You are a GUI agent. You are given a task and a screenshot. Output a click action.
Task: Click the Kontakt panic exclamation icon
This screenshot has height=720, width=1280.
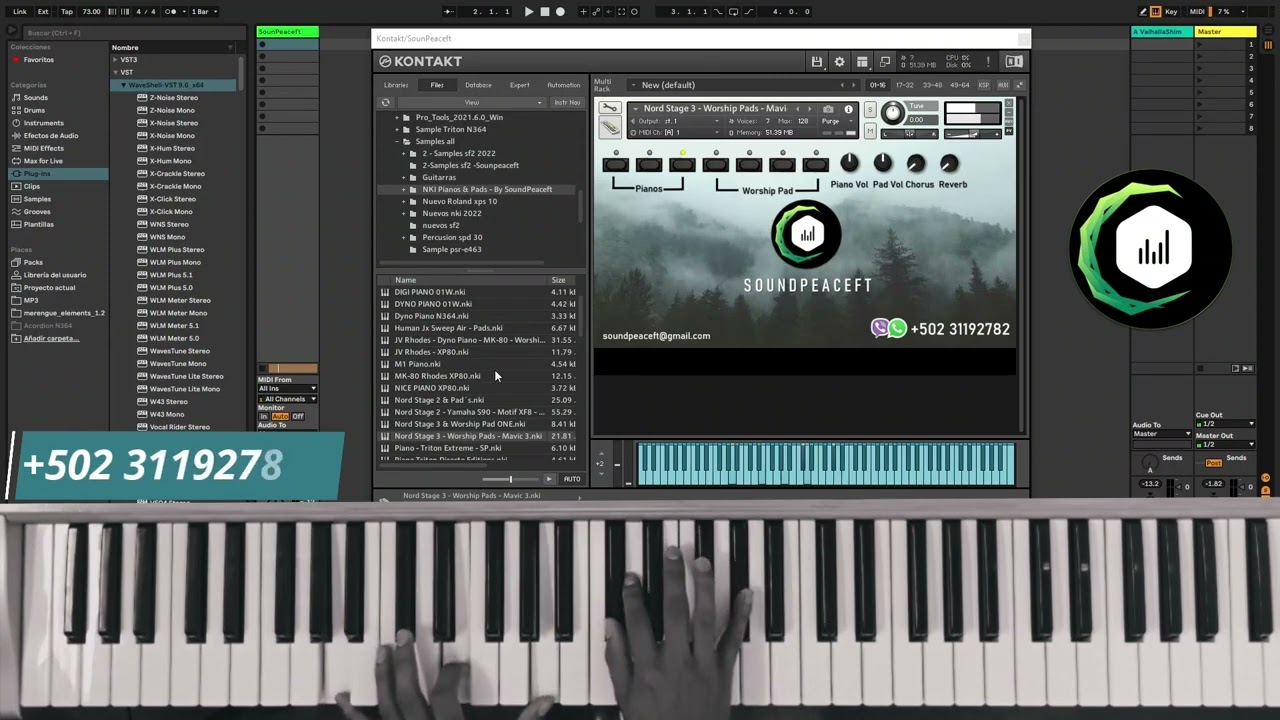pyautogui.click(x=988, y=62)
